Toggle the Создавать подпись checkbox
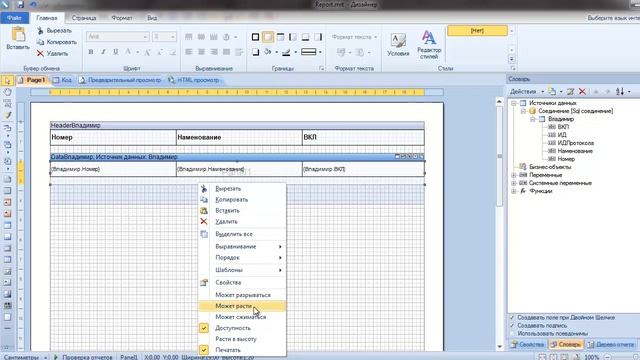 512,326
